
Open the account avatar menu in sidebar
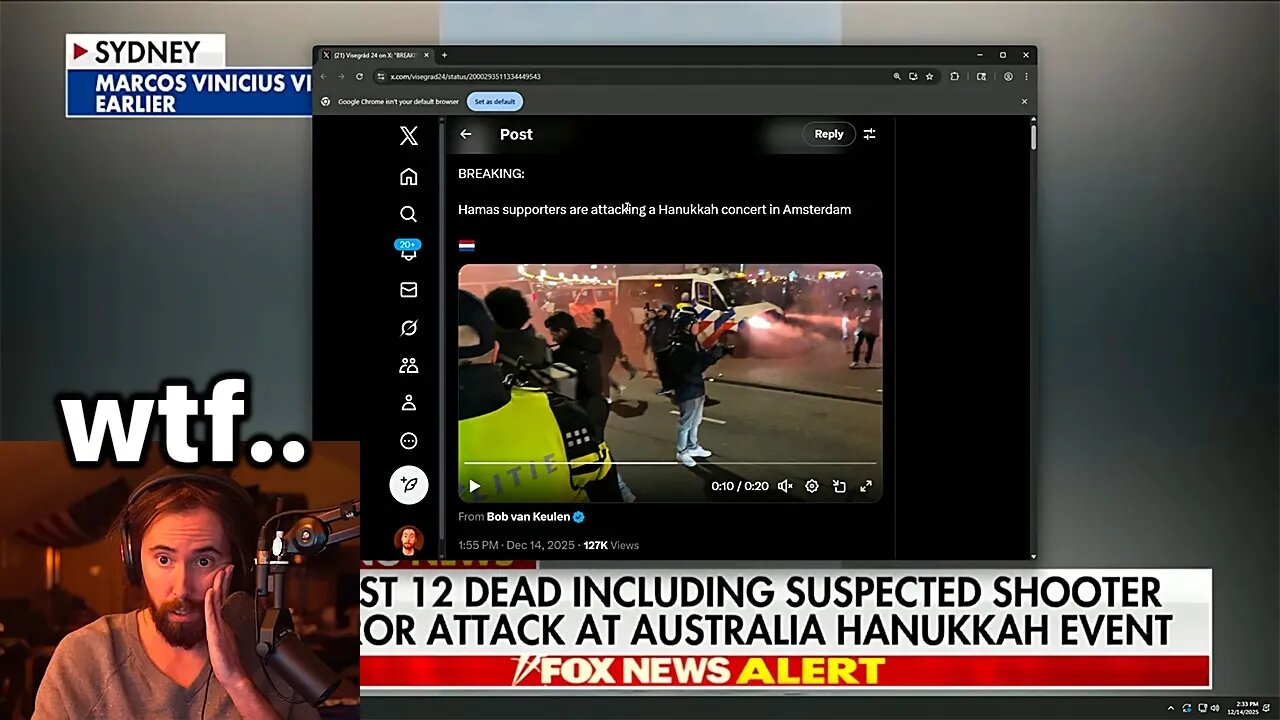[408, 540]
